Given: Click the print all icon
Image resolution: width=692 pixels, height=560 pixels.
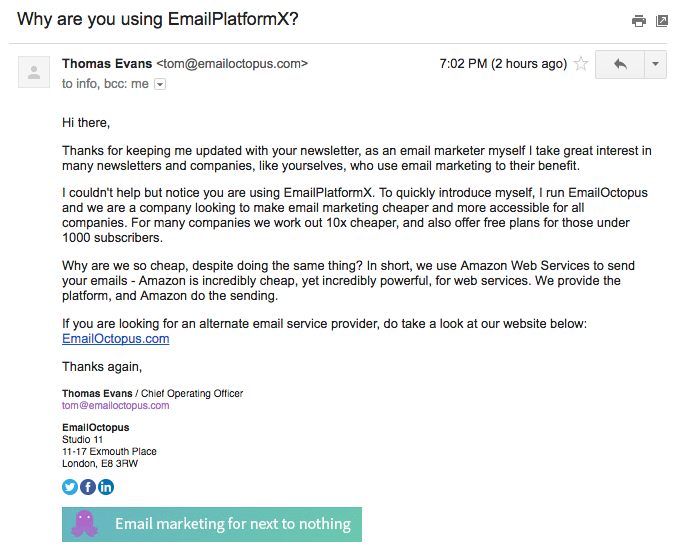Looking at the screenshot, I should click(639, 20).
